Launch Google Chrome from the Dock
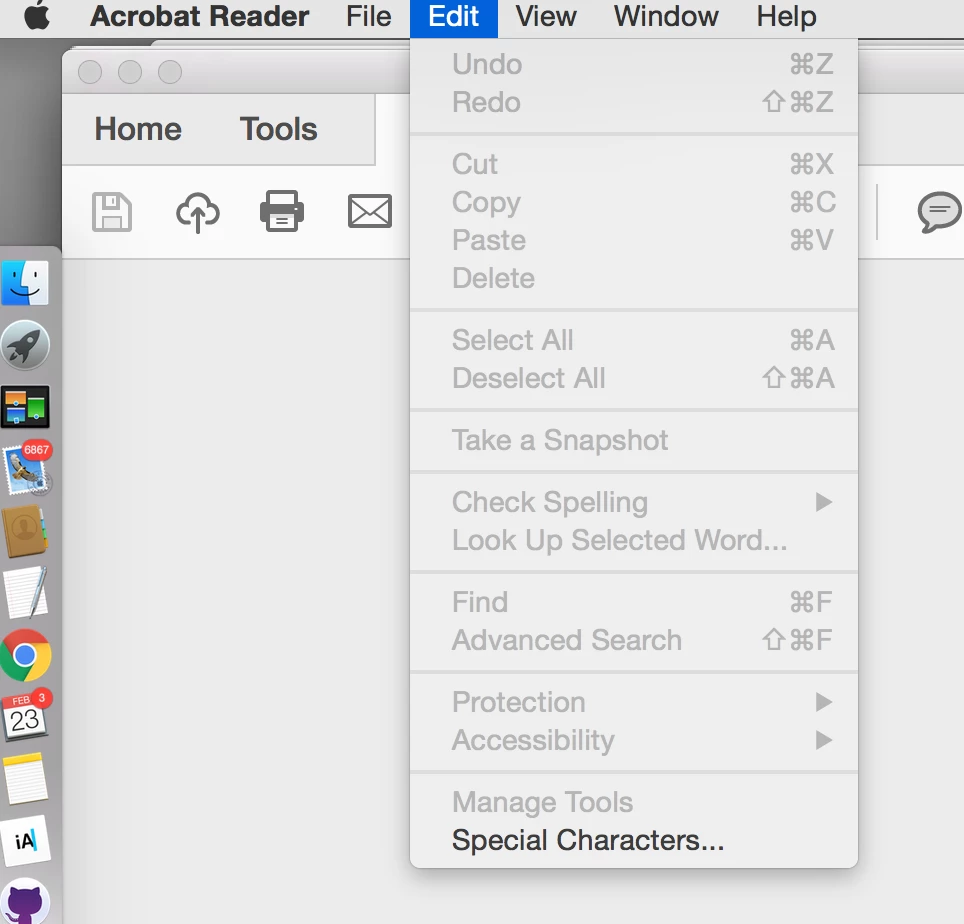 25,655
